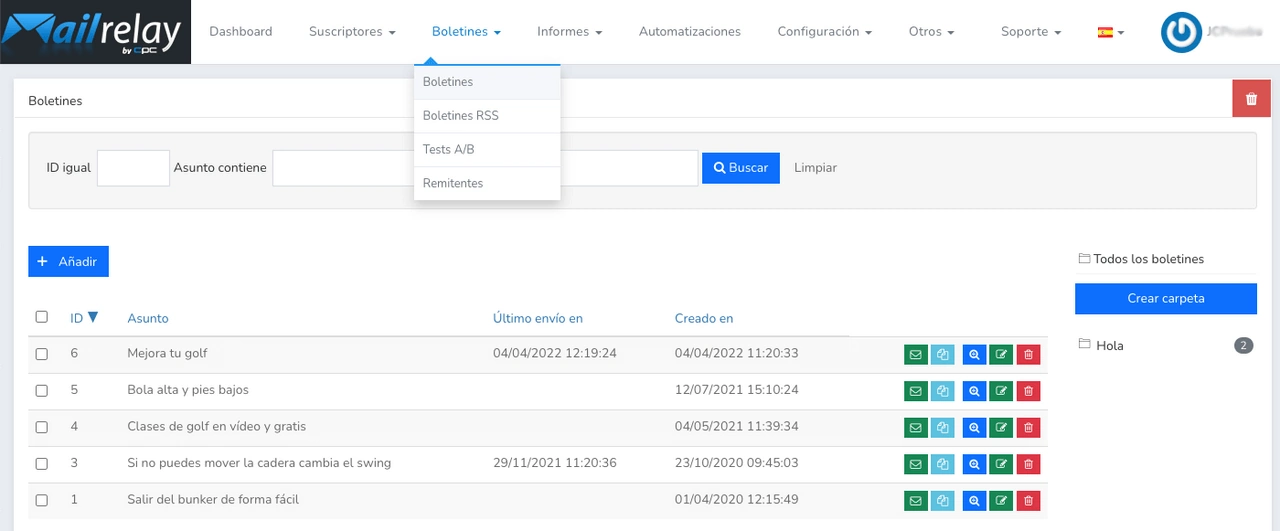Collapse the open Boletines dropdown menu
This screenshot has width=1280, height=531.
466,32
